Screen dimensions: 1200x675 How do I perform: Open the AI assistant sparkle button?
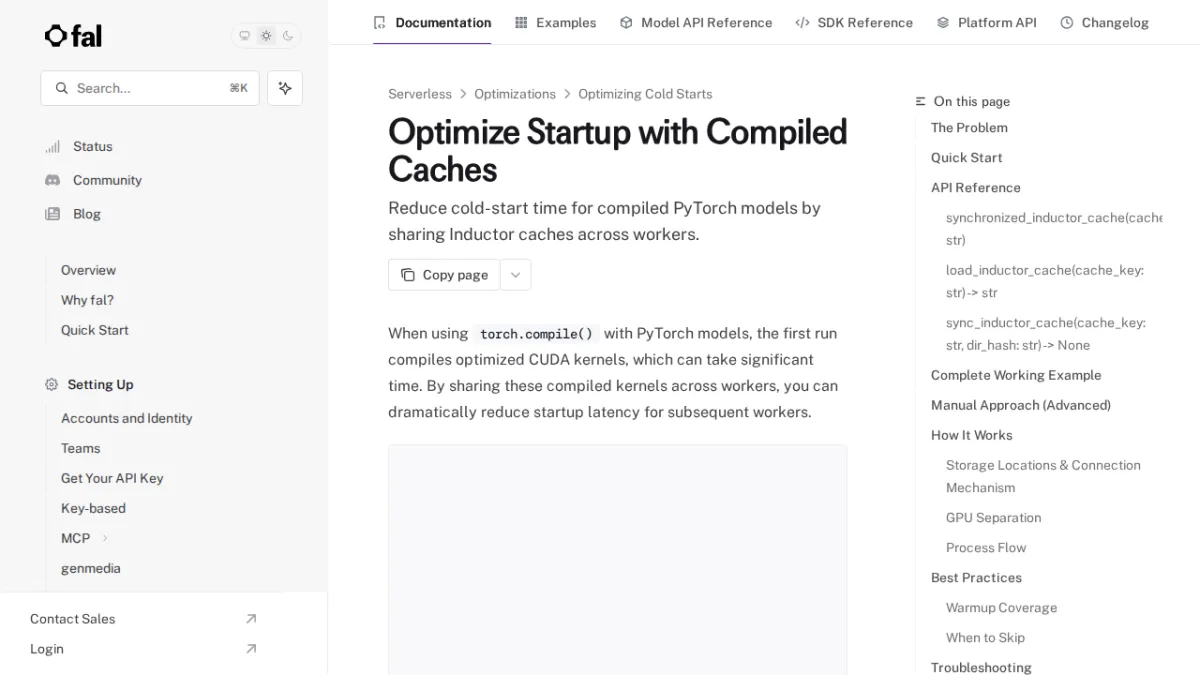click(x=285, y=88)
